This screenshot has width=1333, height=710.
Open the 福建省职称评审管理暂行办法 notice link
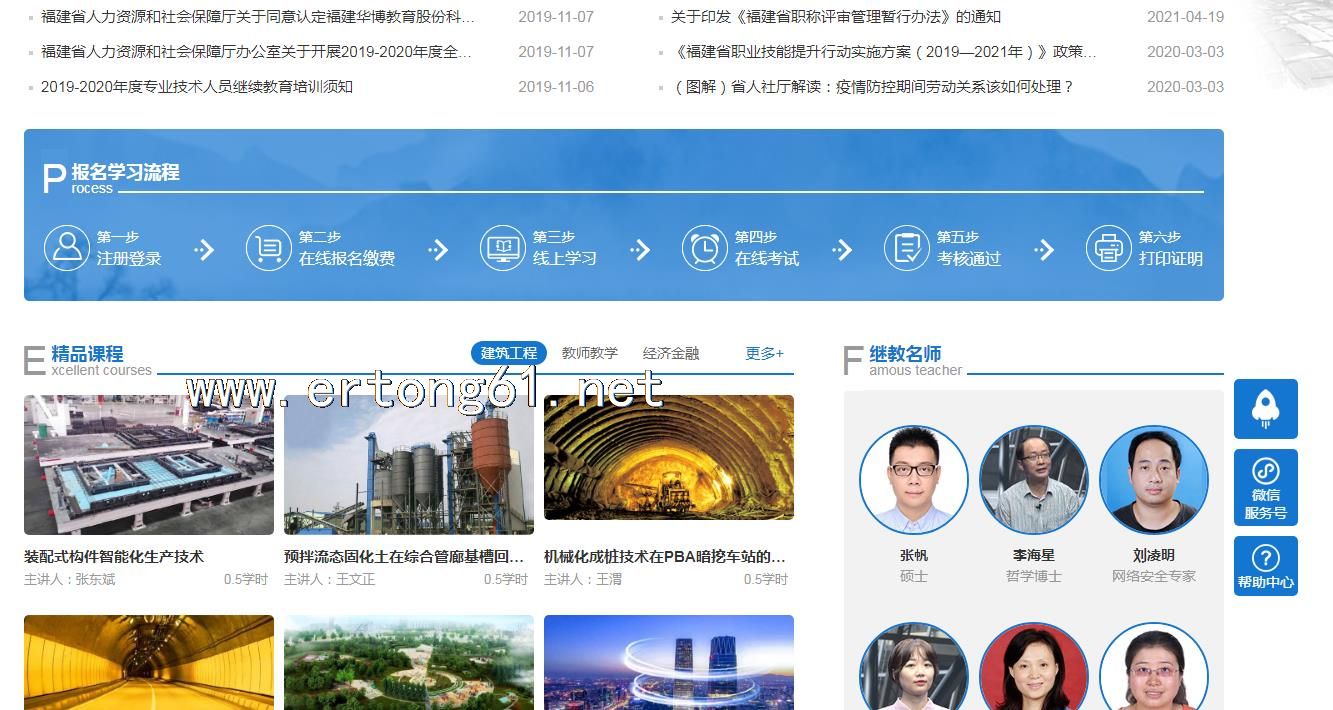coord(835,17)
